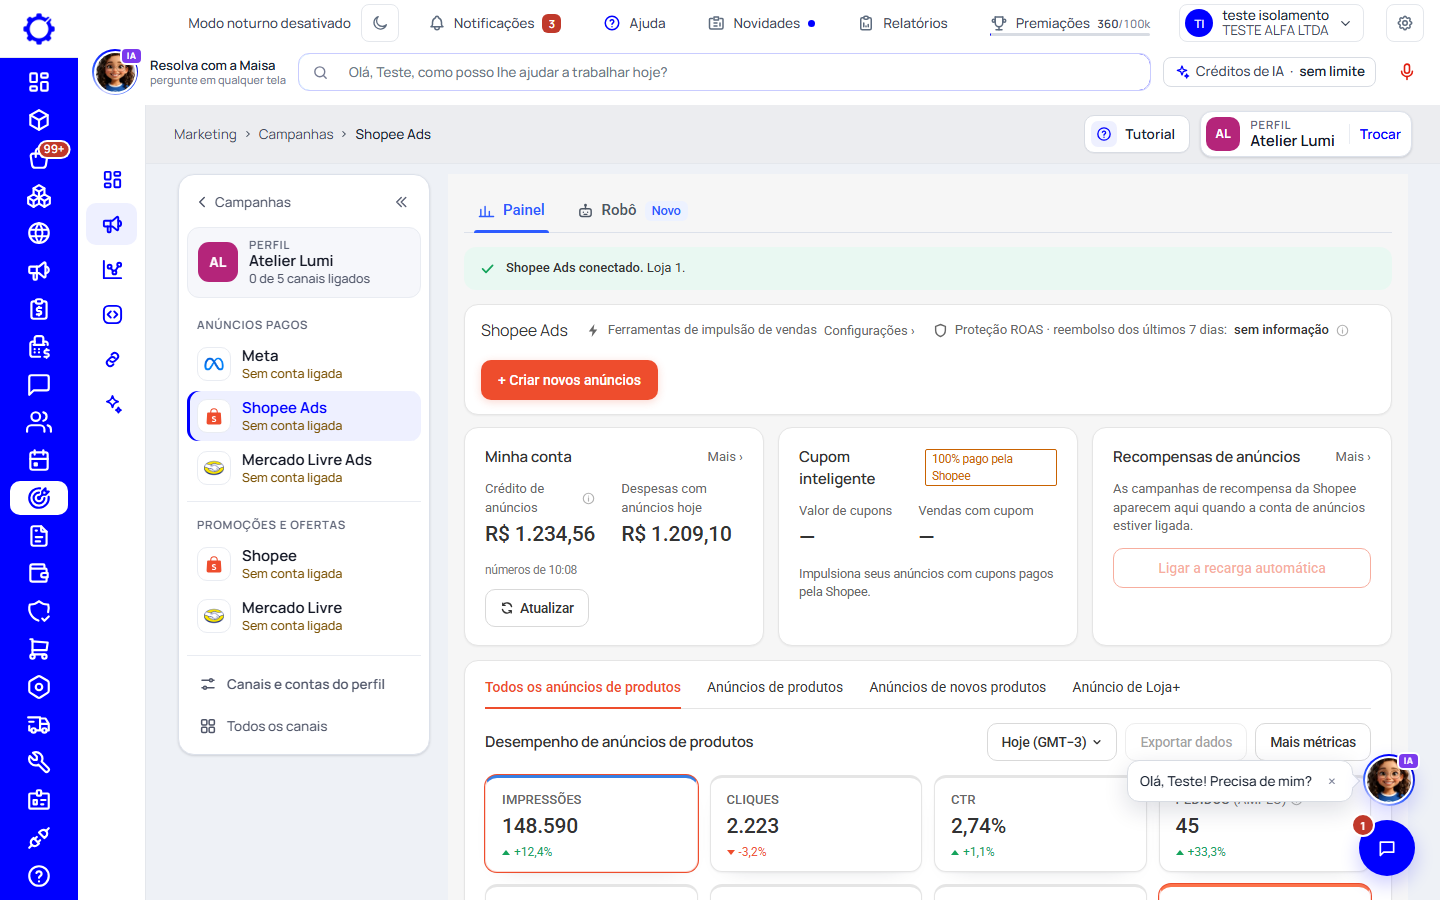Click the plug icon in the blue sidebar
Image resolution: width=1440 pixels, height=900 pixels.
[39, 838]
